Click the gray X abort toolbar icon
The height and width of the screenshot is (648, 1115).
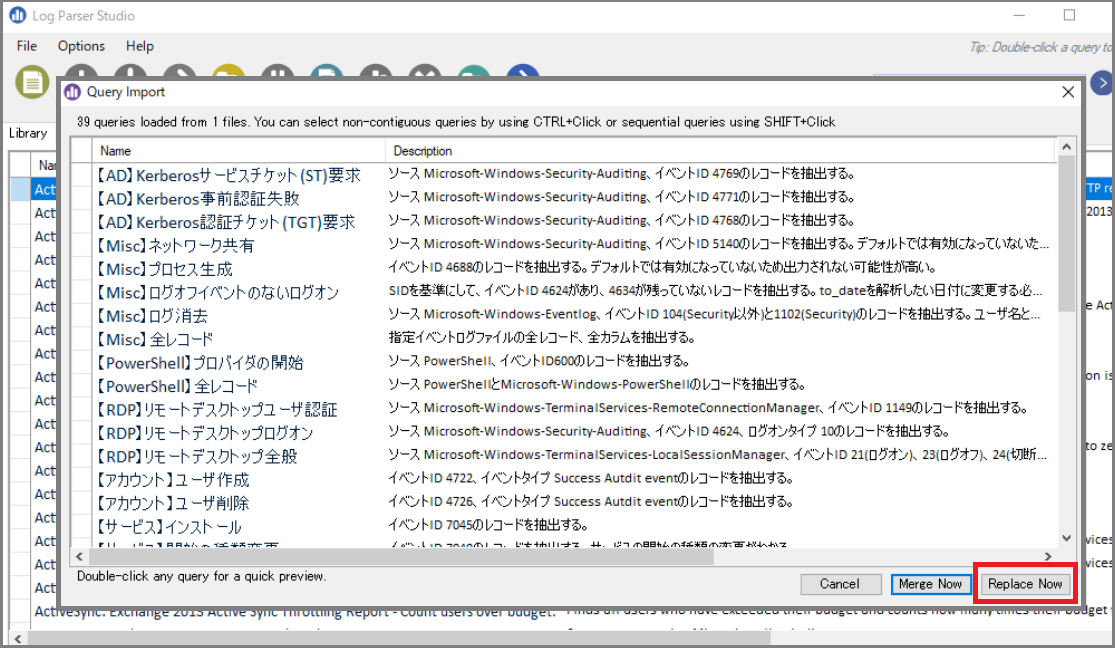coord(425,71)
